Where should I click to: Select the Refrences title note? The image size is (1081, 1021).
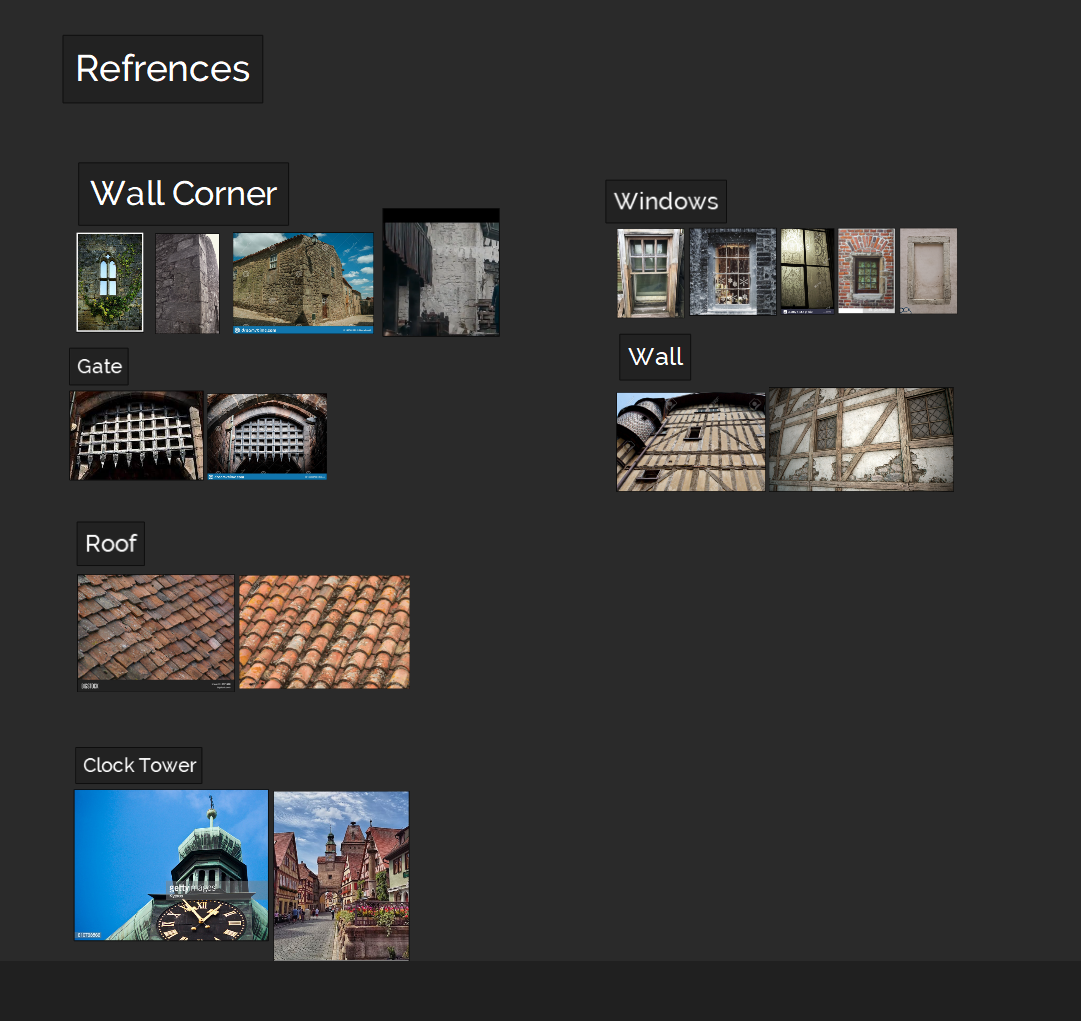(x=163, y=69)
